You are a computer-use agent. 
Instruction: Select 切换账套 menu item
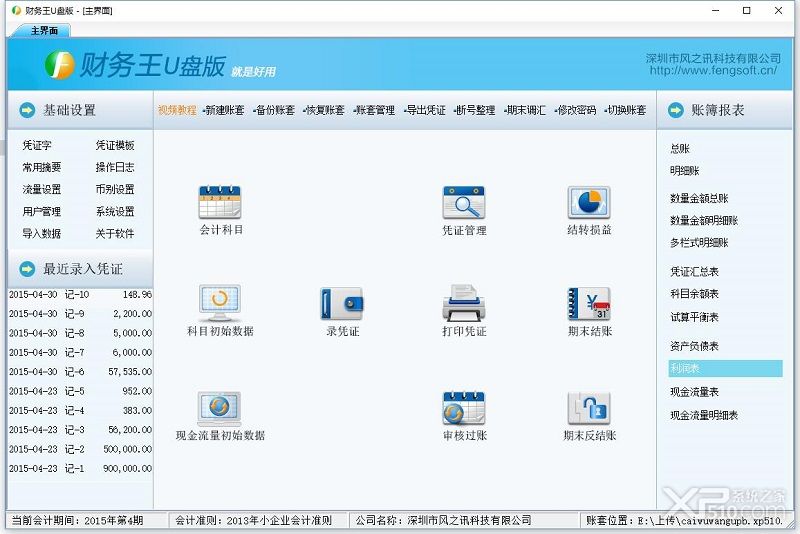pos(625,110)
